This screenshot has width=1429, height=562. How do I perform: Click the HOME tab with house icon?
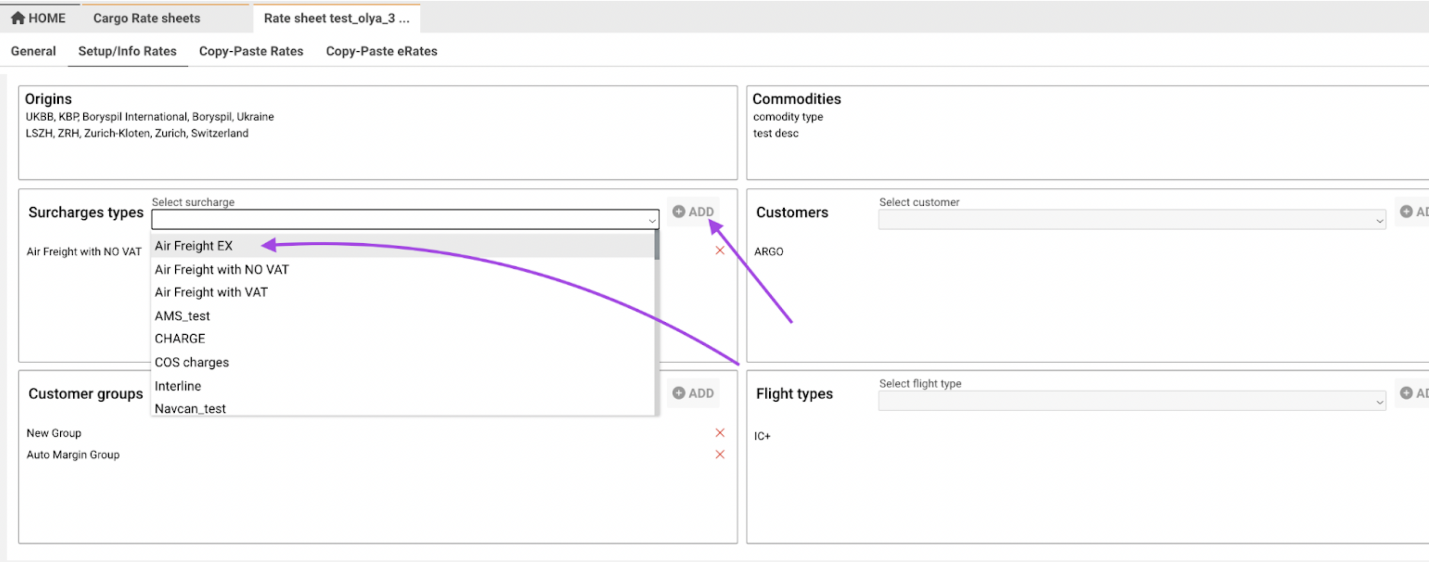point(39,18)
